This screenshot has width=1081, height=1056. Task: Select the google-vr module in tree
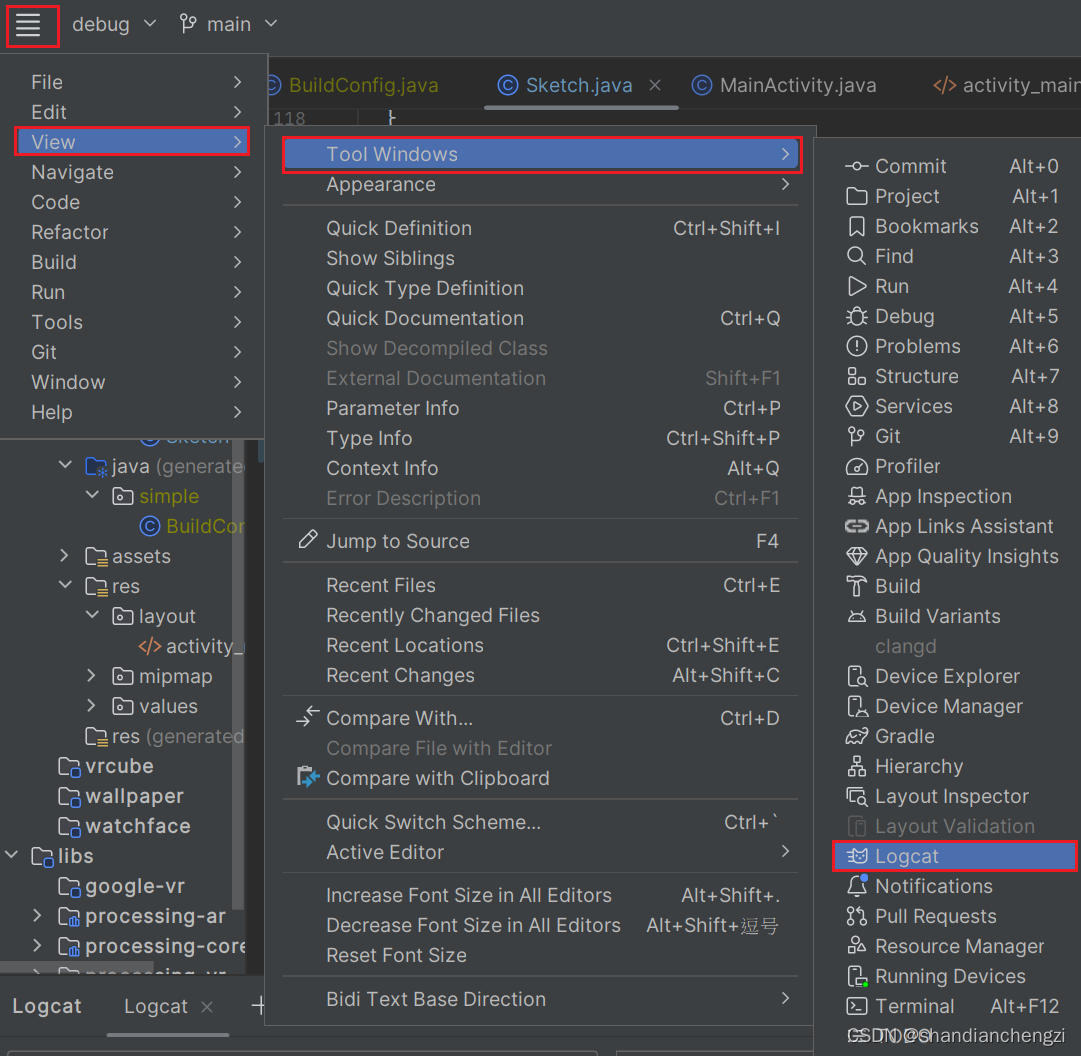[x=121, y=886]
